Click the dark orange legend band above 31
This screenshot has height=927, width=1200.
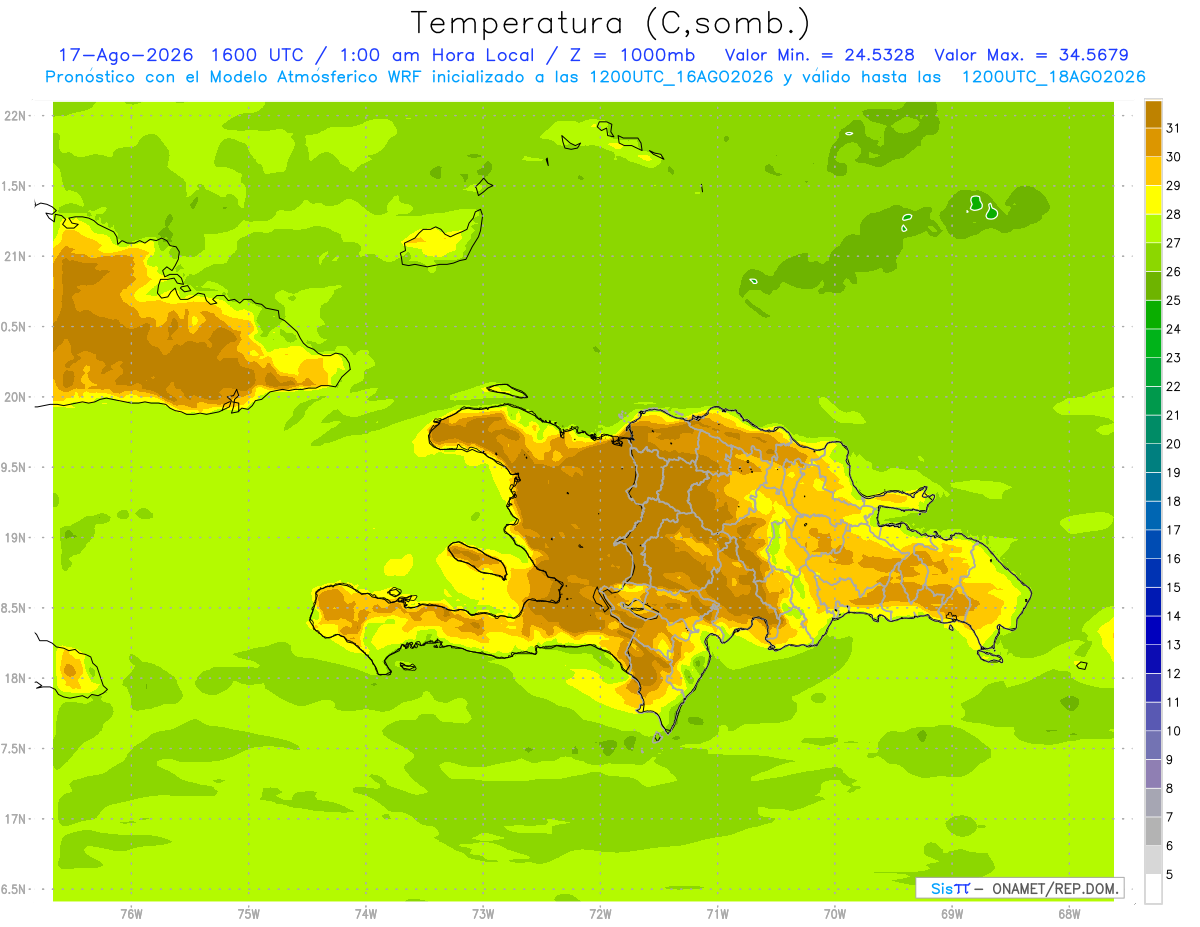coord(1153,113)
